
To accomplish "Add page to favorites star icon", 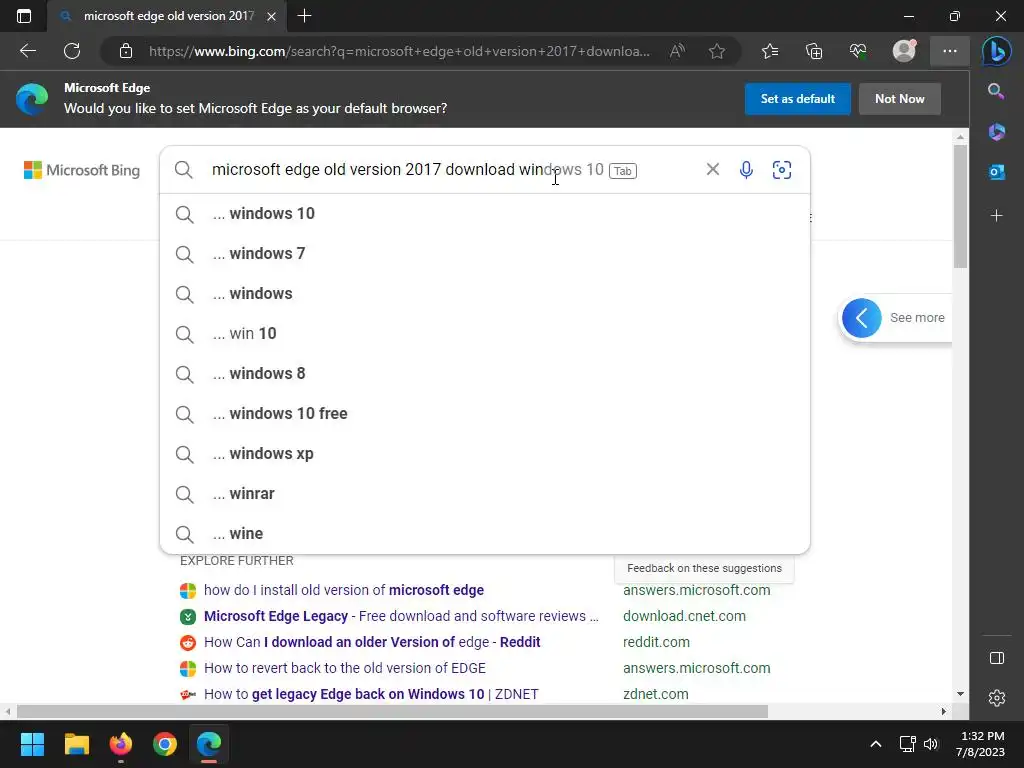I will 716,51.
